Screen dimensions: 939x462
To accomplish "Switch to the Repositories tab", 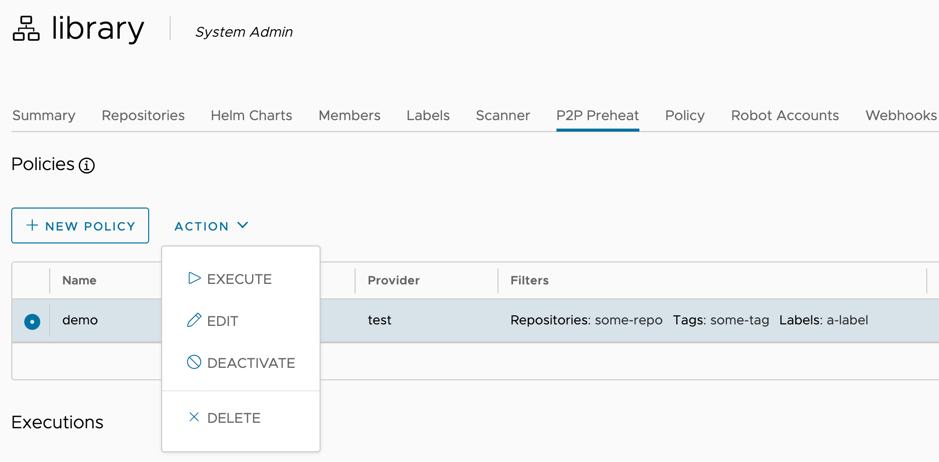I will [x=143, y=116].
